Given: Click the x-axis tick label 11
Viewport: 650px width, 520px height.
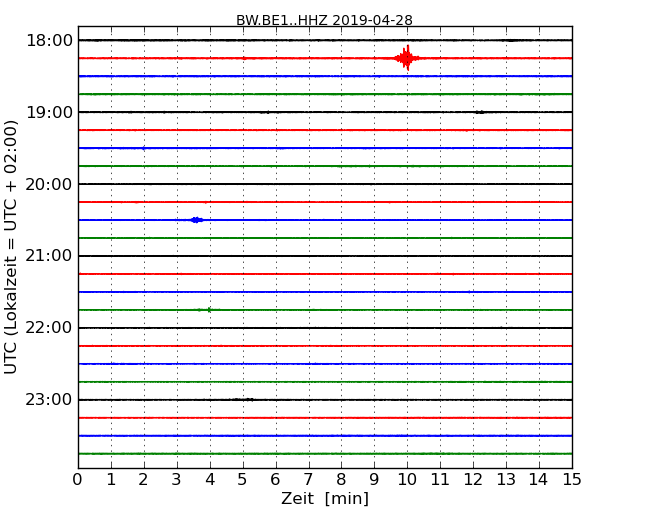Looking at the screenshot, I should (440, 480).
